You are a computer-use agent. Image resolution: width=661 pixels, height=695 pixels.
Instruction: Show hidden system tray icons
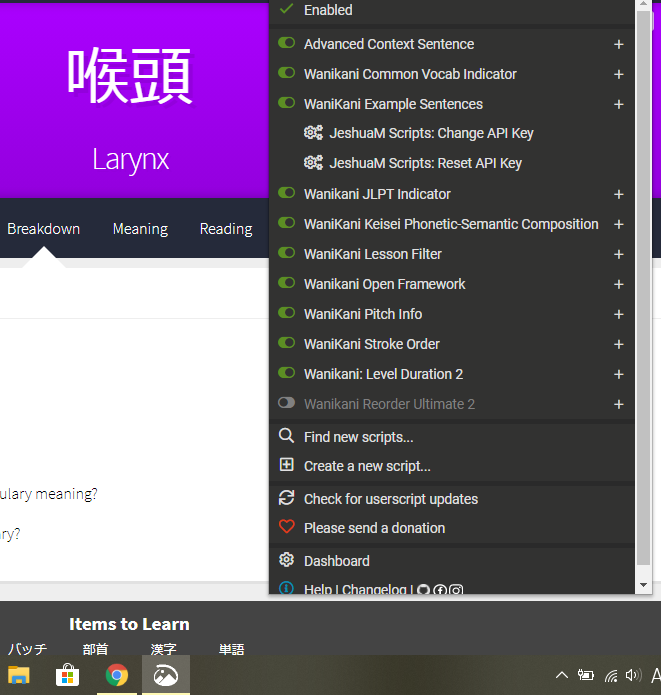[x=562, y=675]
